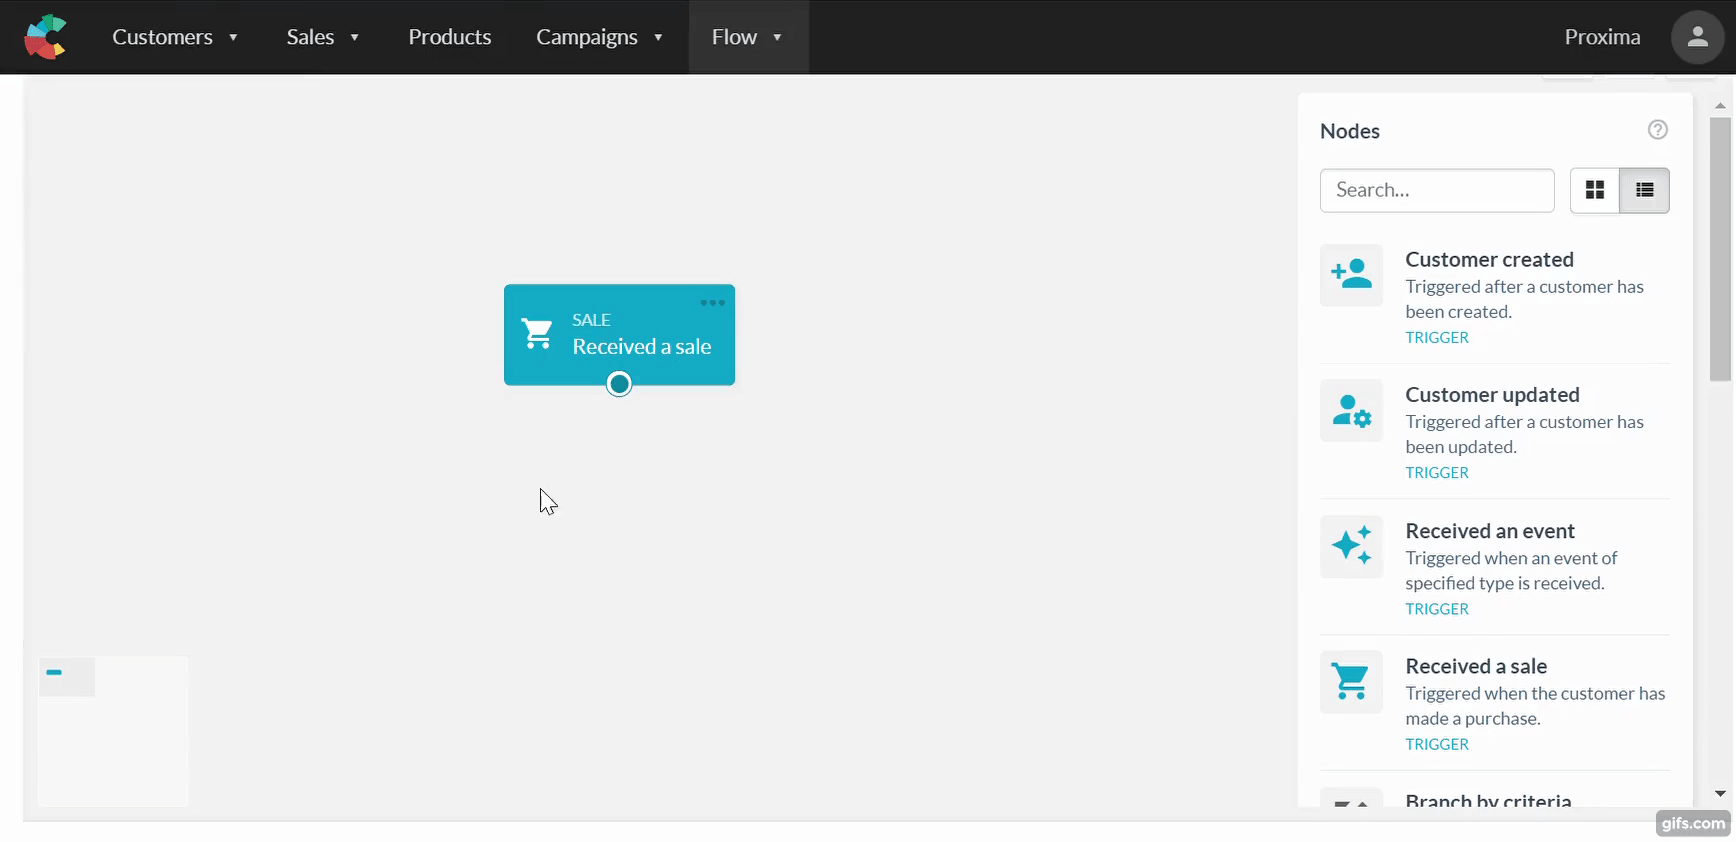Go to the Products page

point(449,37)
